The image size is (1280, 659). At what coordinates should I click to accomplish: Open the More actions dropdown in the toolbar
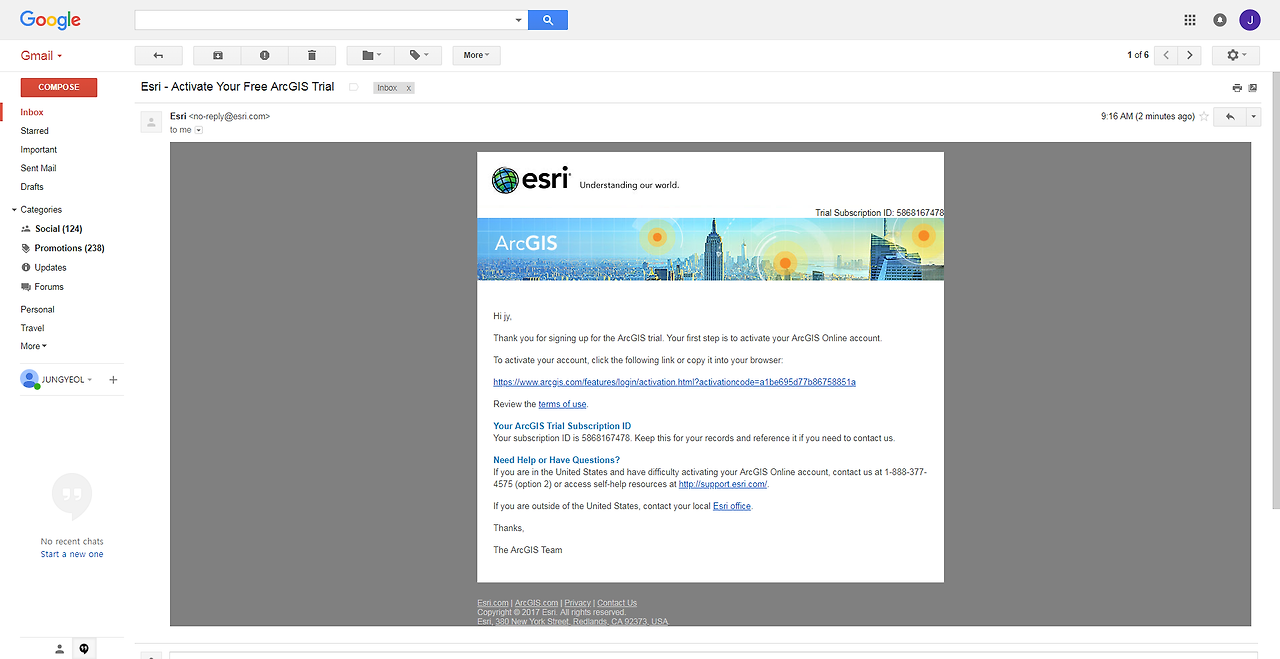pyautogui.click(x=476, y=55)
